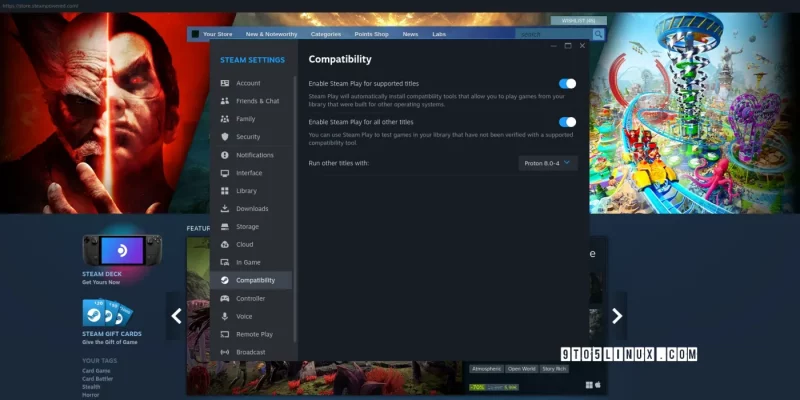800x400 pixels.
Task: Toggle Enable Steam Play for all other titles
Action: tap(567, 122)
